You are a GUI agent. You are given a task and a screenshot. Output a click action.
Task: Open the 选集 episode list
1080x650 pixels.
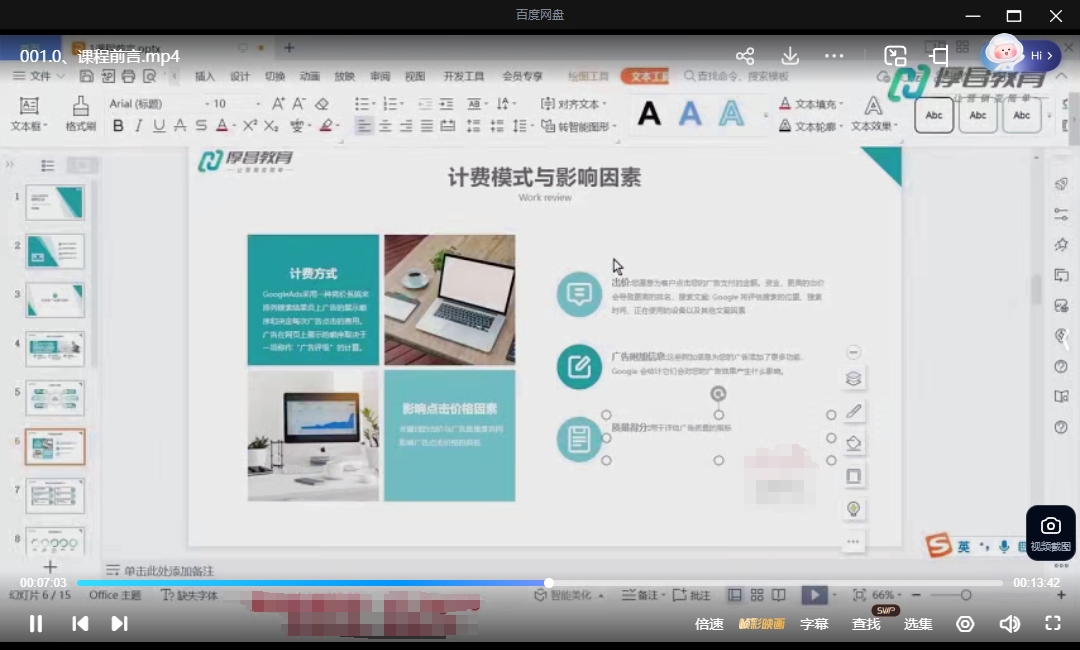click(x=918, y=624)
